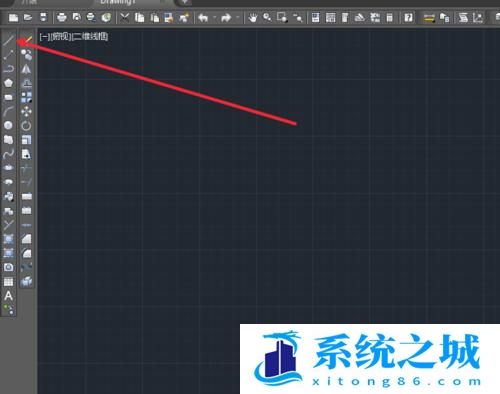The image size is (500, 394).
Task: Select the Move tool
Action: 26,111
